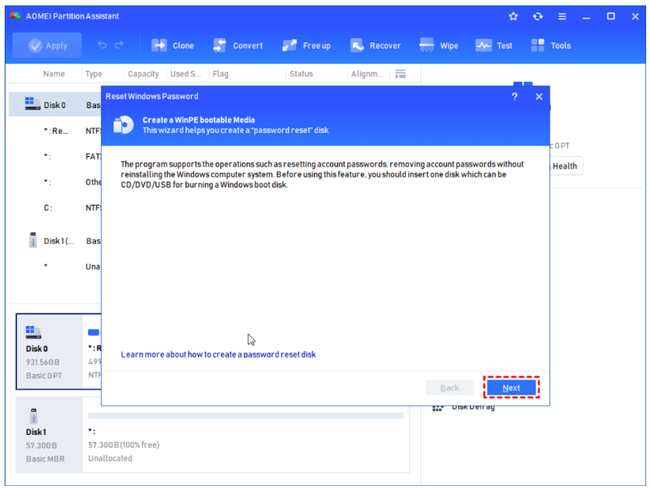
Task: Select the C: partition row
Action: pyautogui.click(x=55, y=208)
